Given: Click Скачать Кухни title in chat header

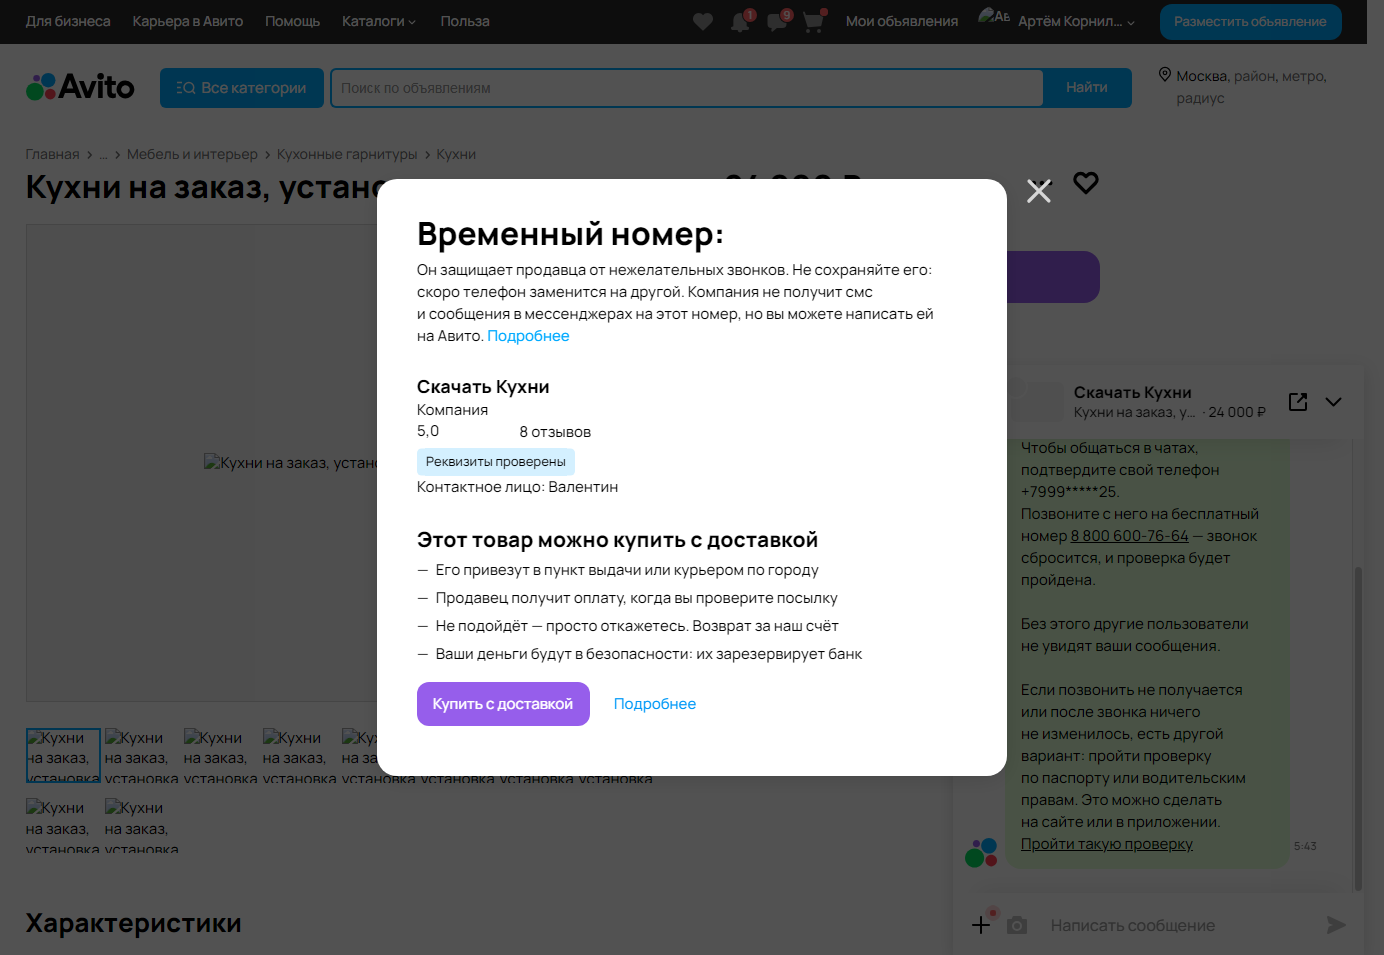Looking at the screenshot, I should pos(1132,393).
